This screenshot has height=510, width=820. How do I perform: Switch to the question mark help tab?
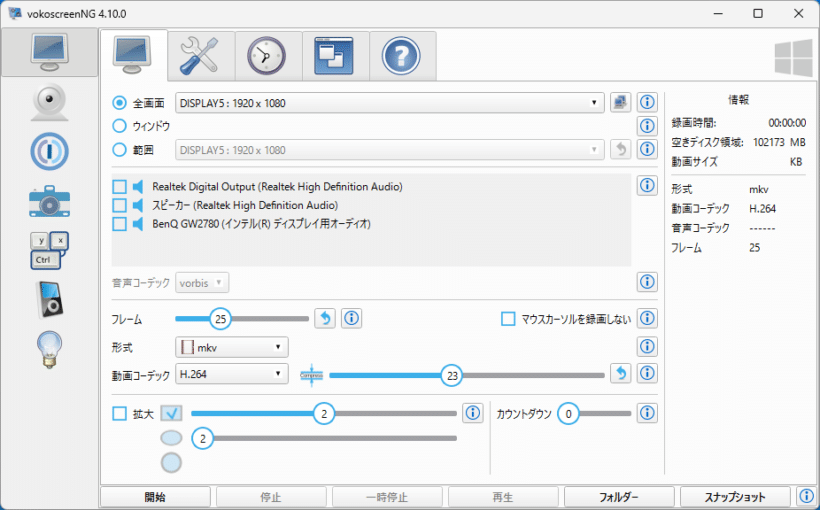[402, 55]
